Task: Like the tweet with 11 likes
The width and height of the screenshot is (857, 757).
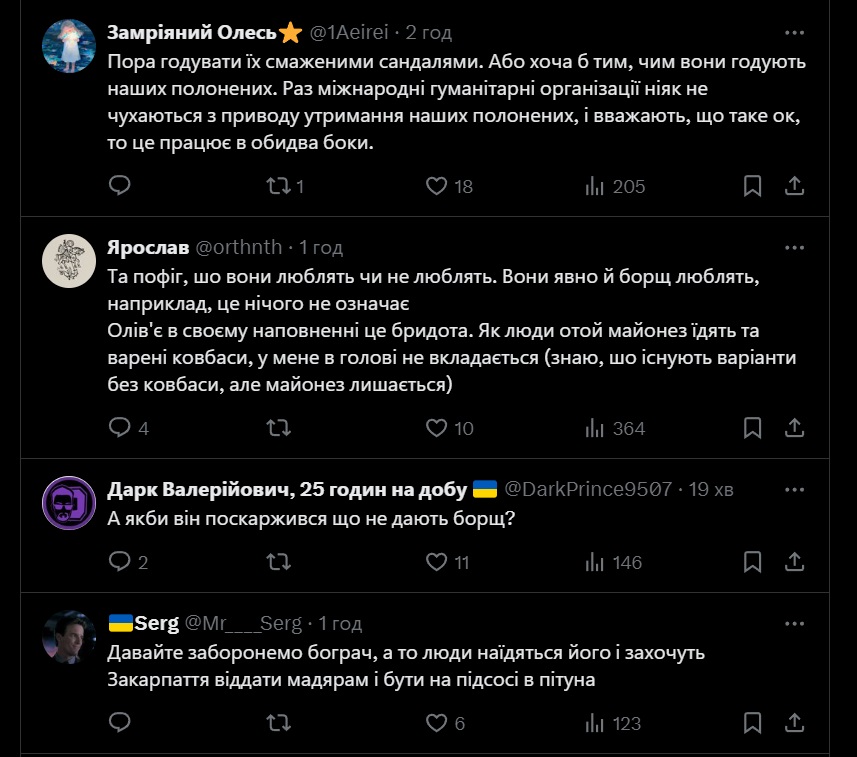Action: [436, 562]
